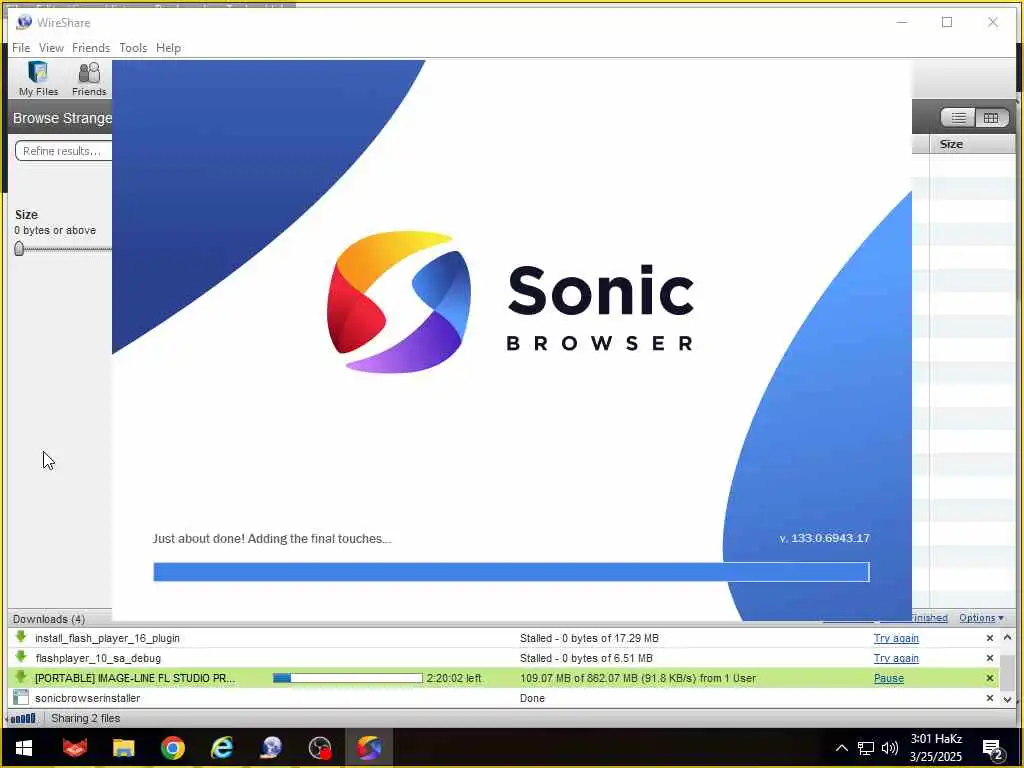Open My Files in WireShare toolbar

click(x=39, y=78)
